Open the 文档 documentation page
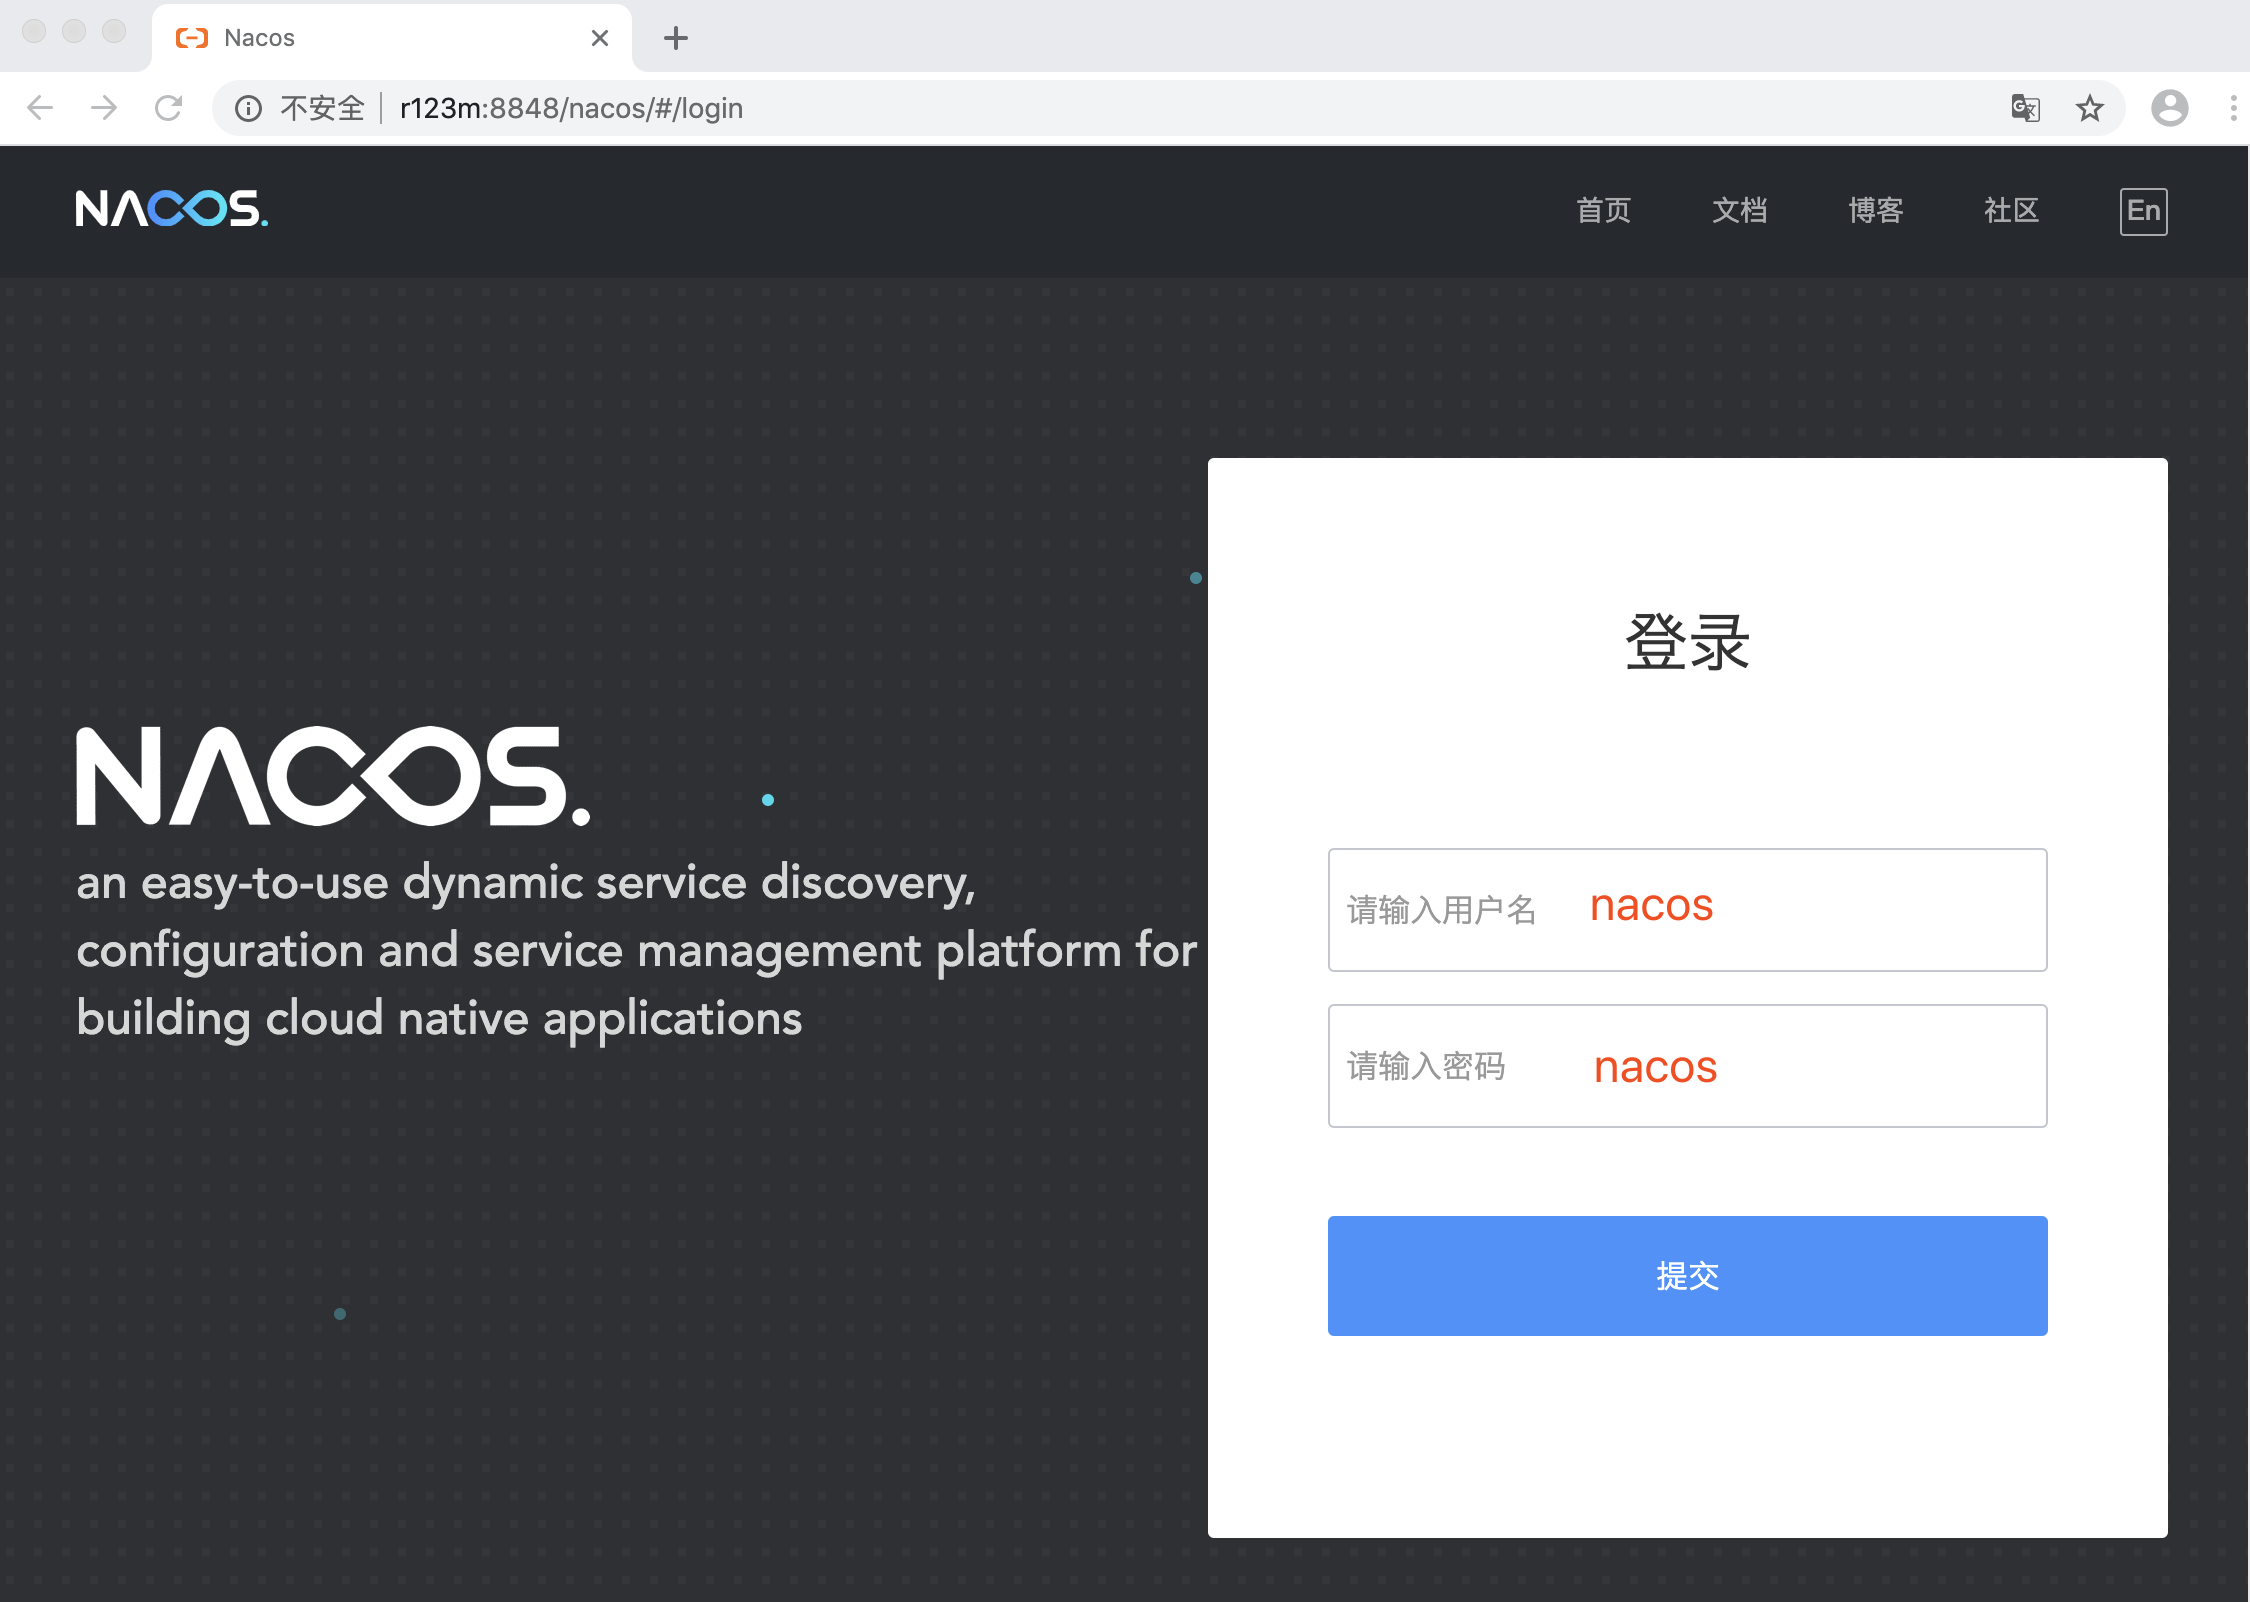Viewport: 2250px width, 1602px height. 1740,210
